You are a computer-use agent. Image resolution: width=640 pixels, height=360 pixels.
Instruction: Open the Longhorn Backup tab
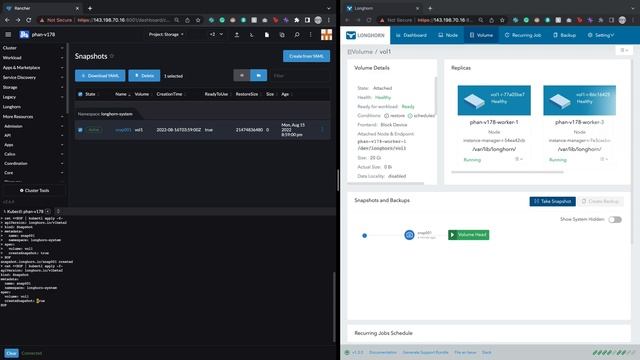click(564, 35)
